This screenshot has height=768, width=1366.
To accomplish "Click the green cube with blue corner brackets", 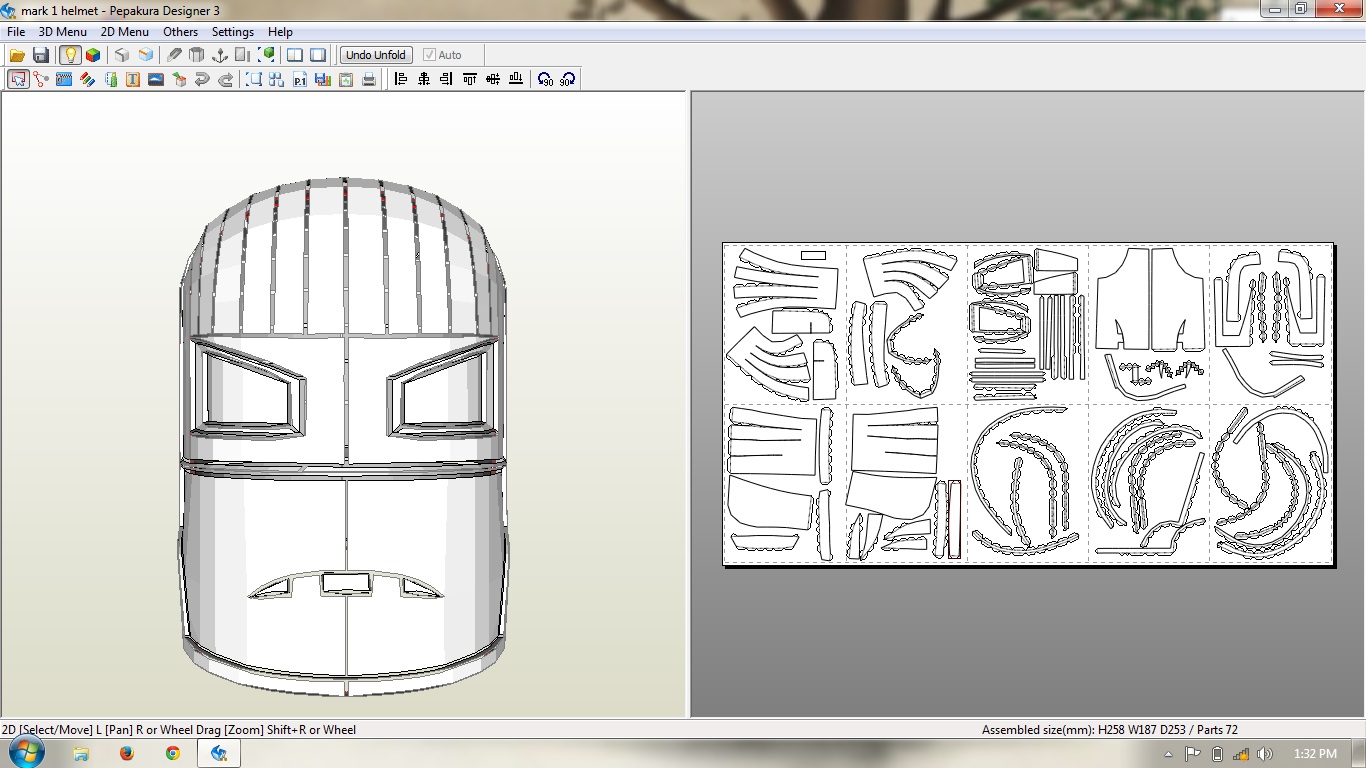I will point(267,55).
